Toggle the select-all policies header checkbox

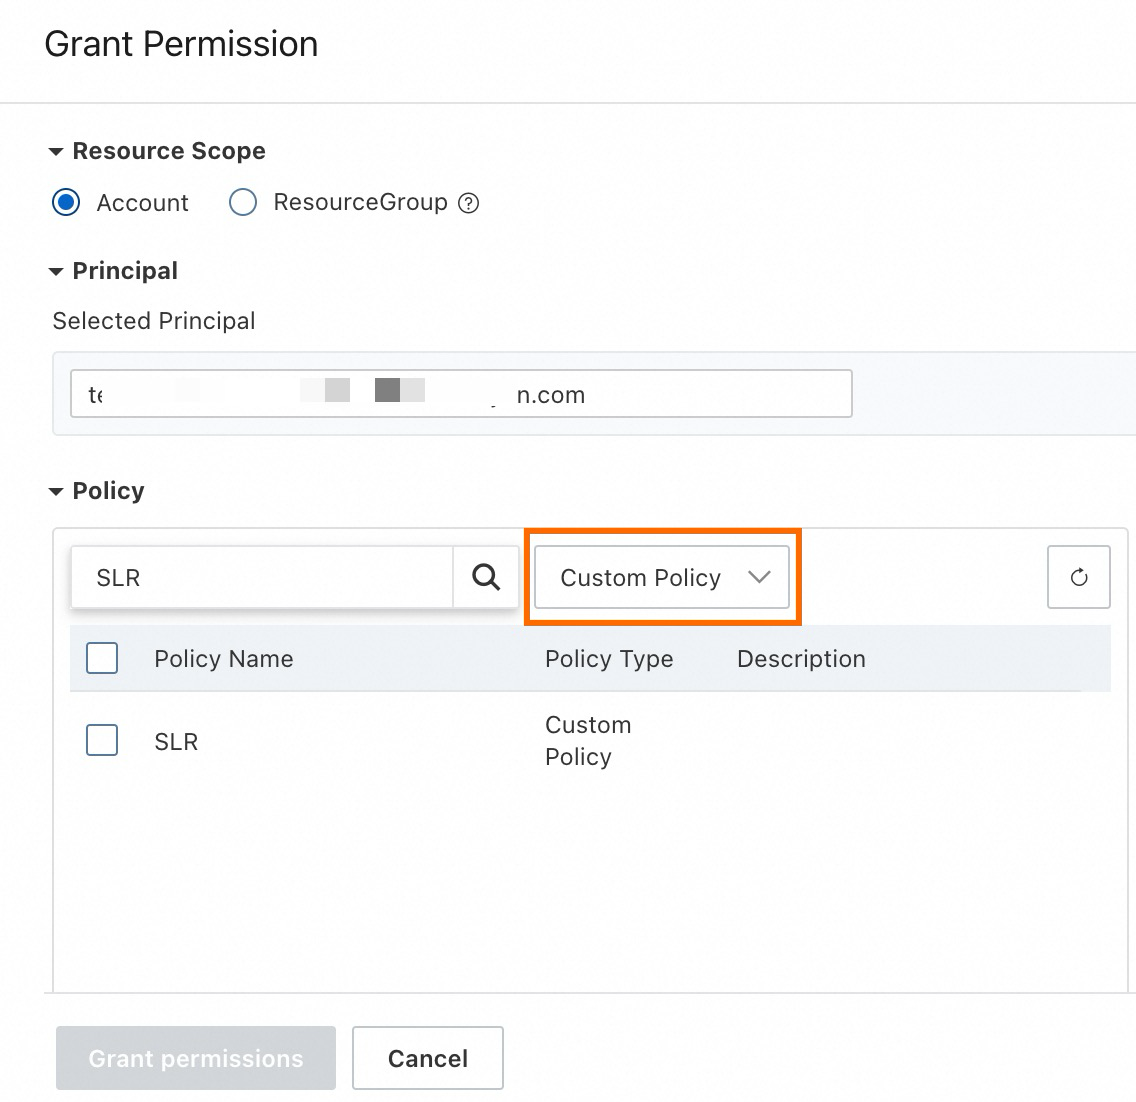click(102, 658)
